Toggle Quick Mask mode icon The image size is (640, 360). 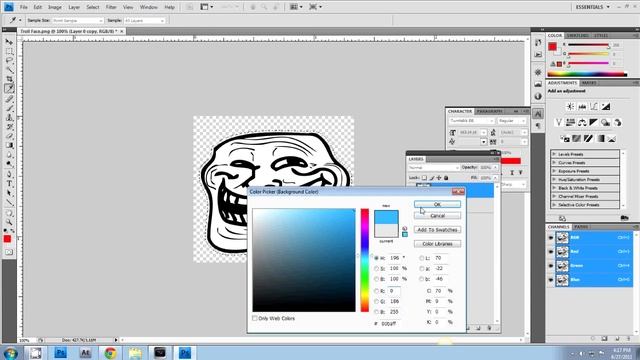9,252
